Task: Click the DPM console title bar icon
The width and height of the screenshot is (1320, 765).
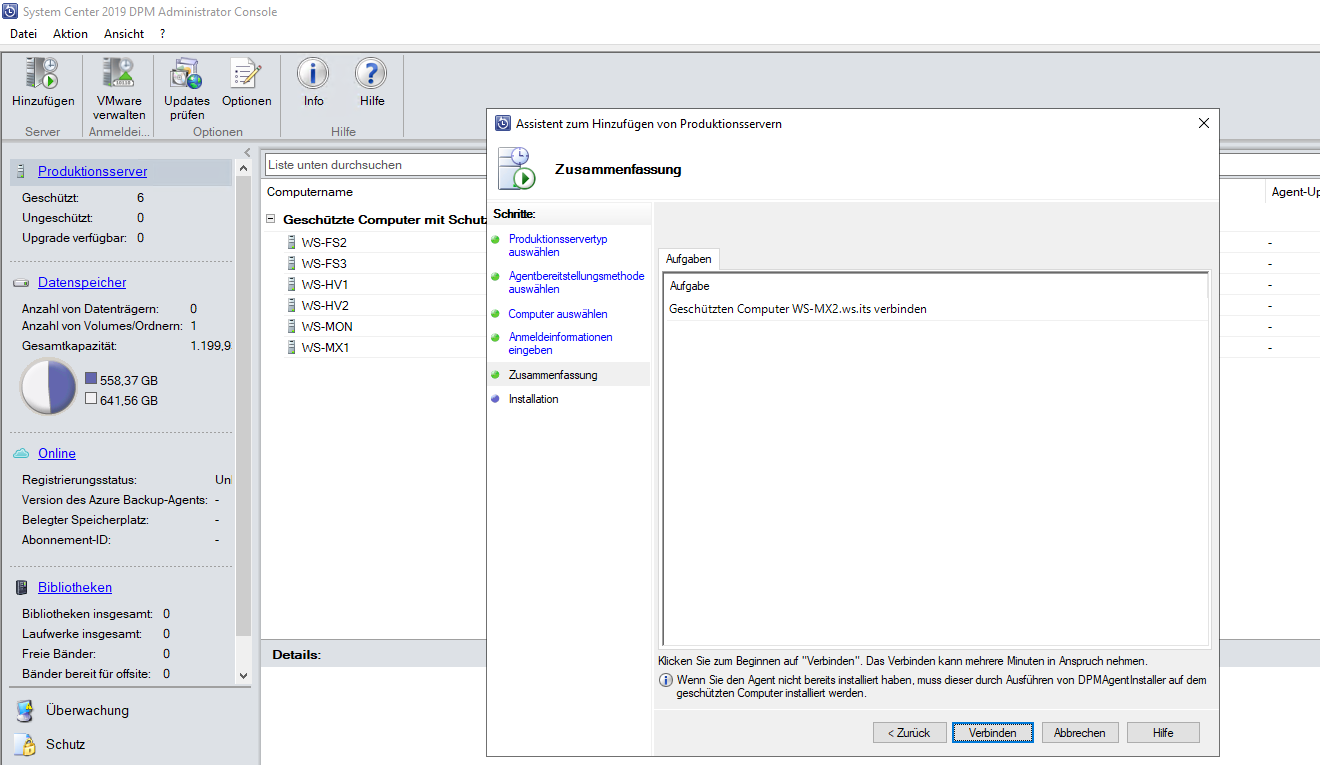Action: pyautogui.click(x=11, y=12)
